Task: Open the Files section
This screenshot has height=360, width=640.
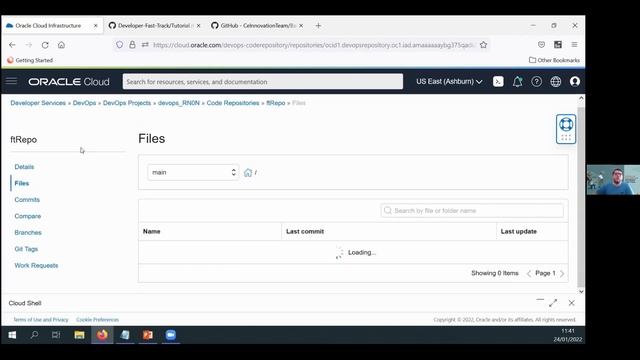Action: tap(22, 183)
